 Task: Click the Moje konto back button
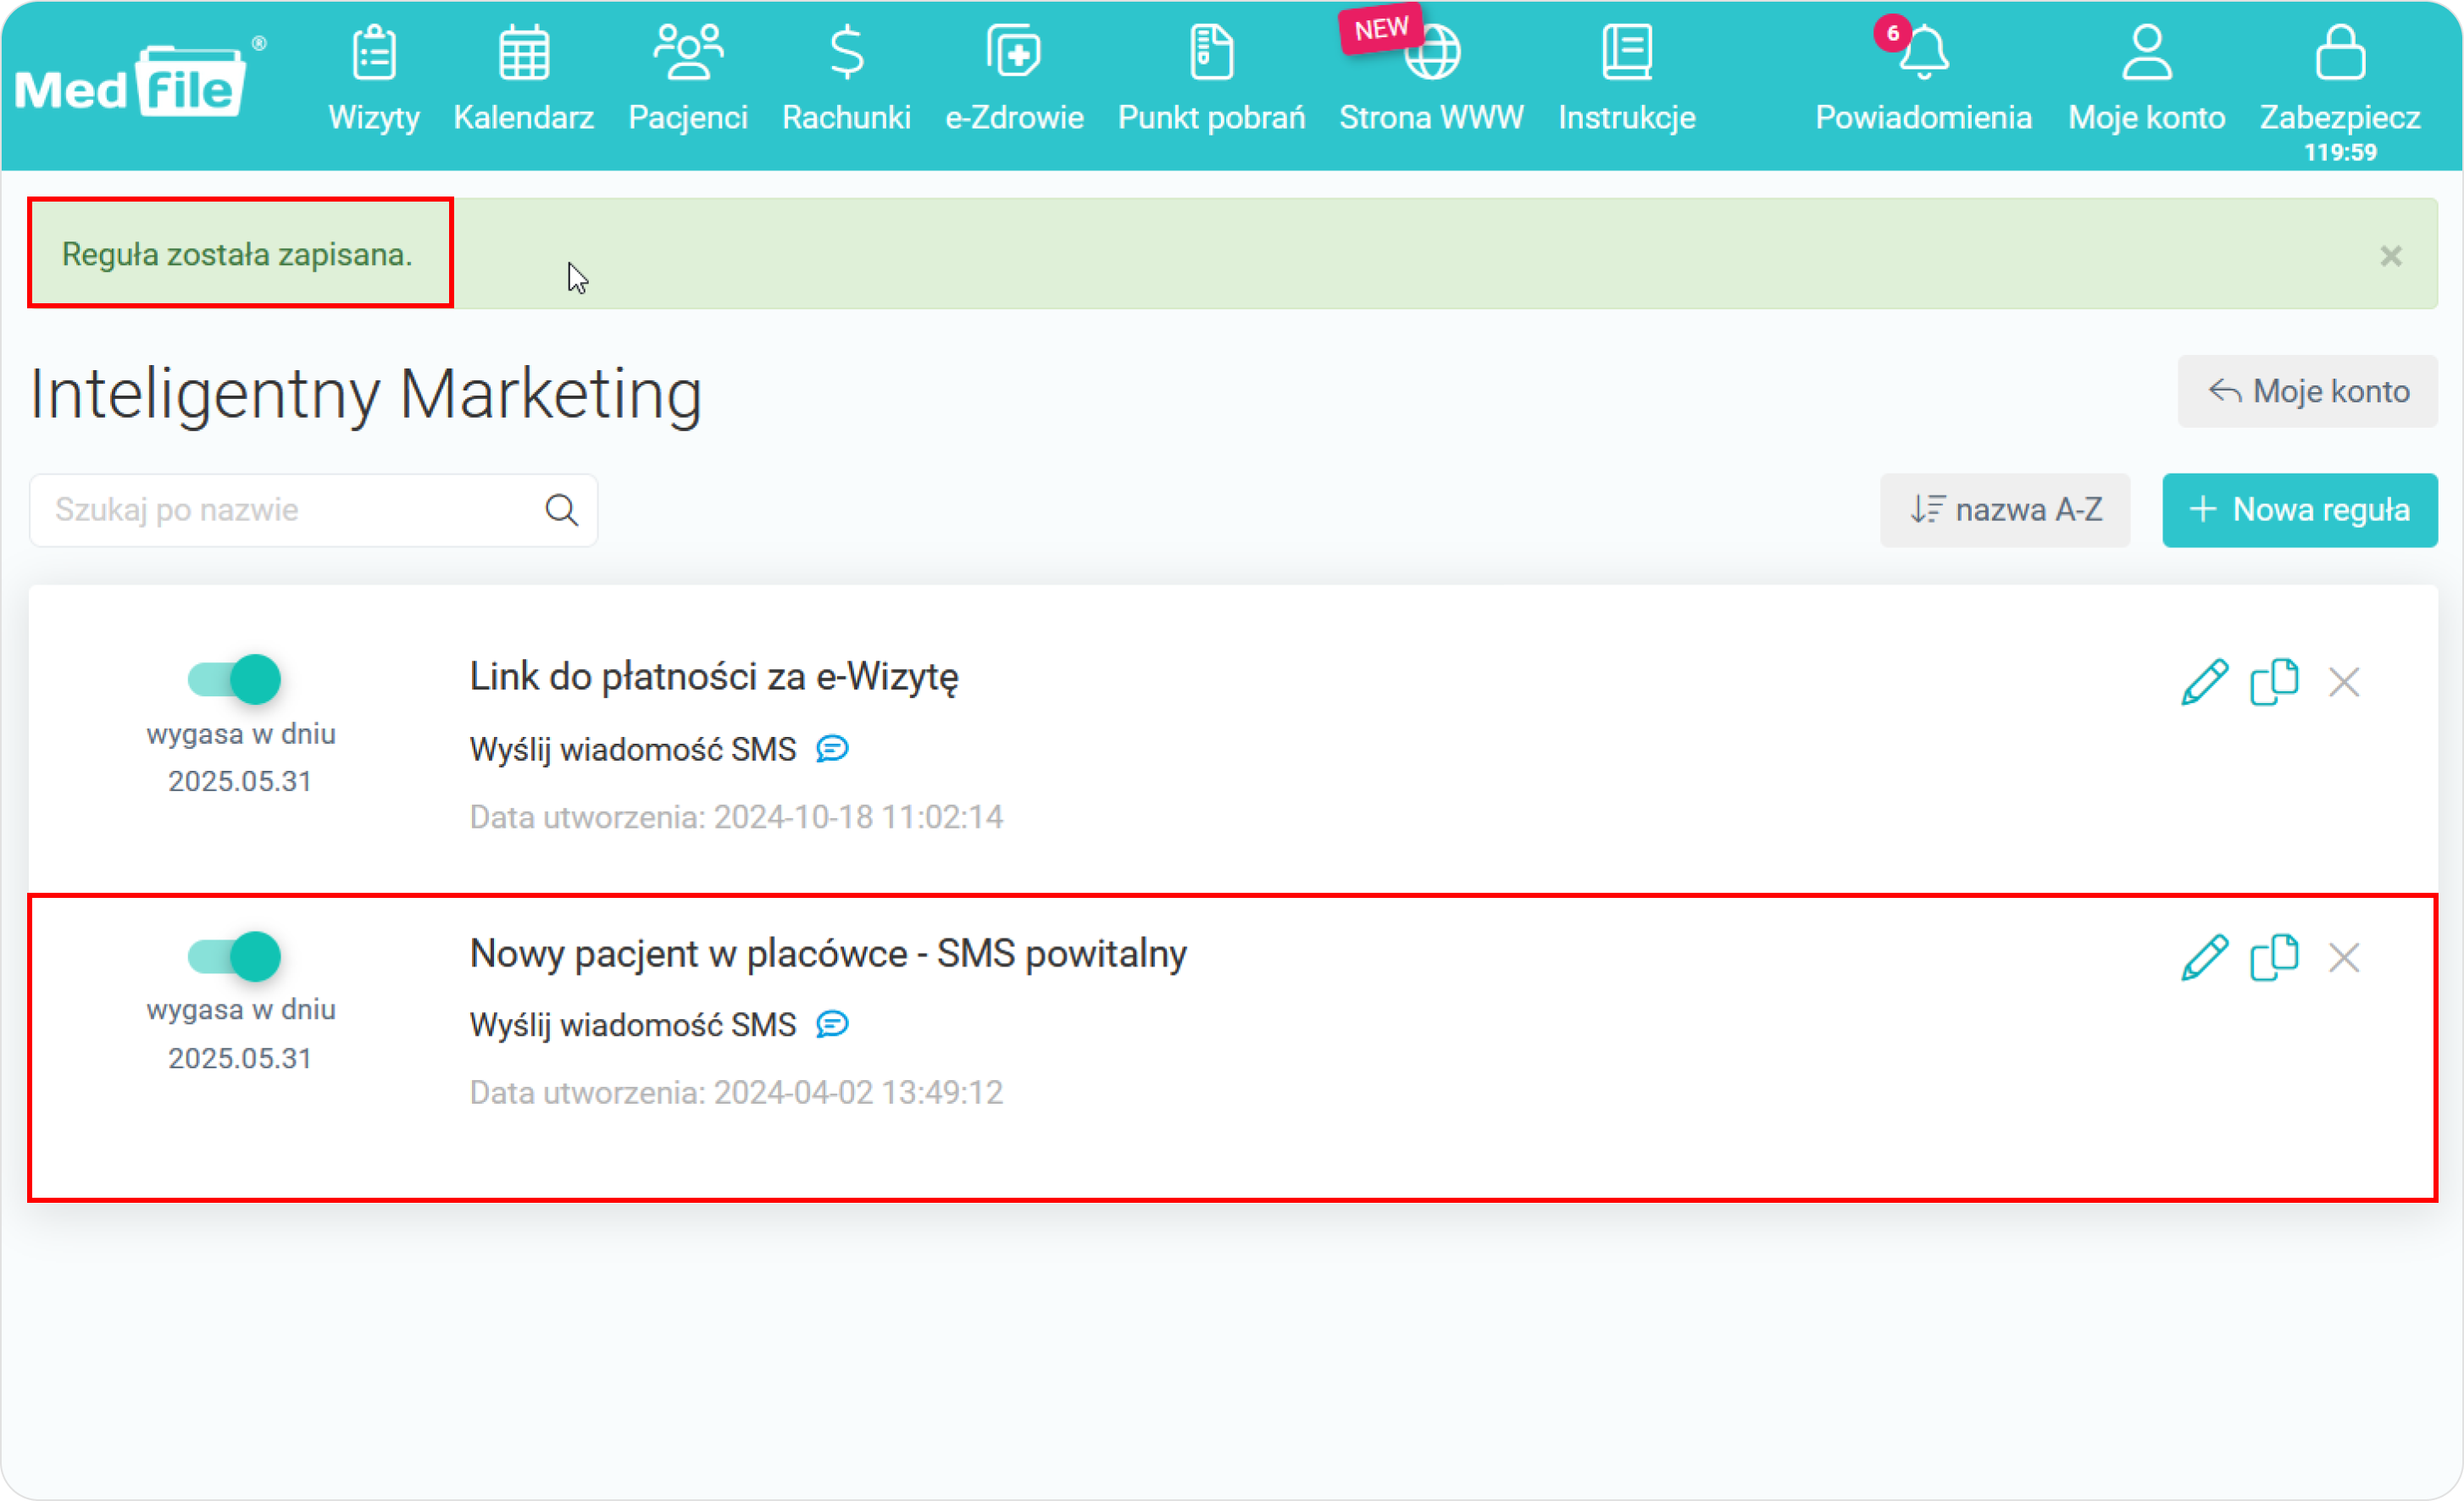coord(2307,391)
